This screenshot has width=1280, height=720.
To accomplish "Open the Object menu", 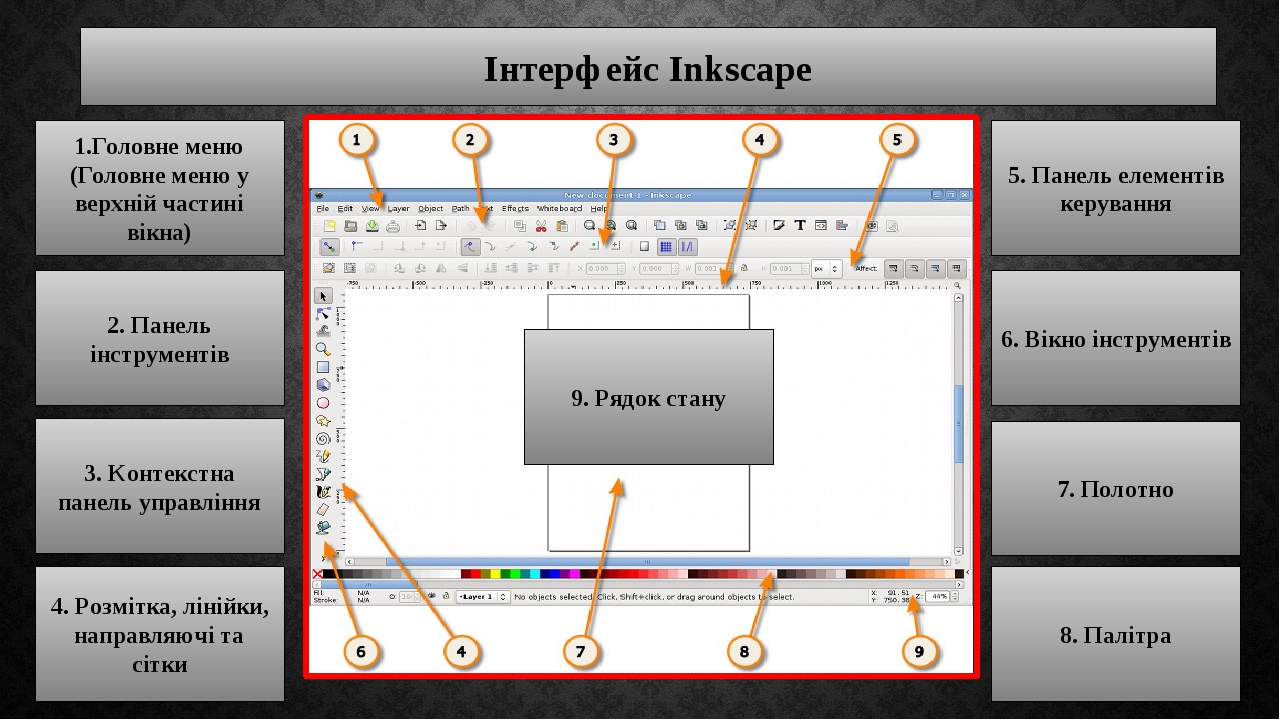I will coord(431,208).
